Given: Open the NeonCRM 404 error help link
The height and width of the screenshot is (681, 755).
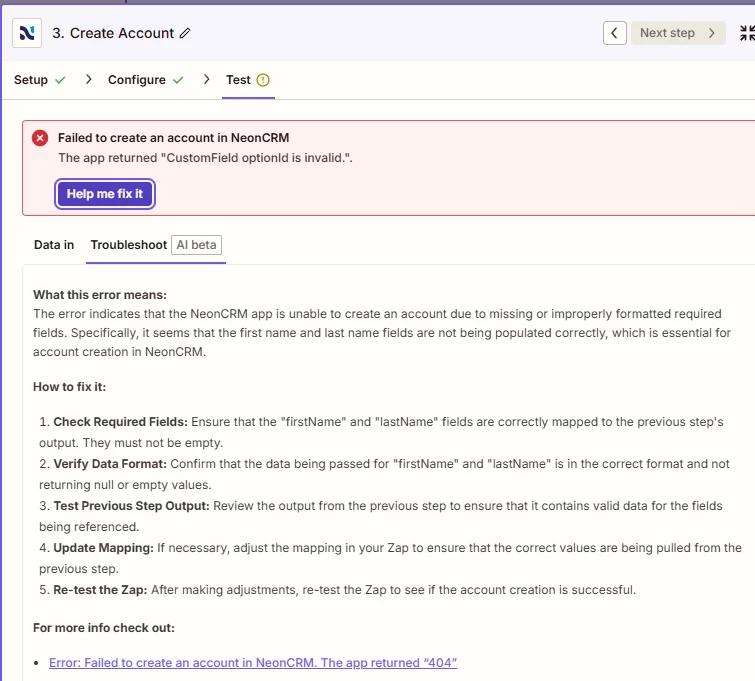Looking at the screenshot, I should (x=253, y=663).
